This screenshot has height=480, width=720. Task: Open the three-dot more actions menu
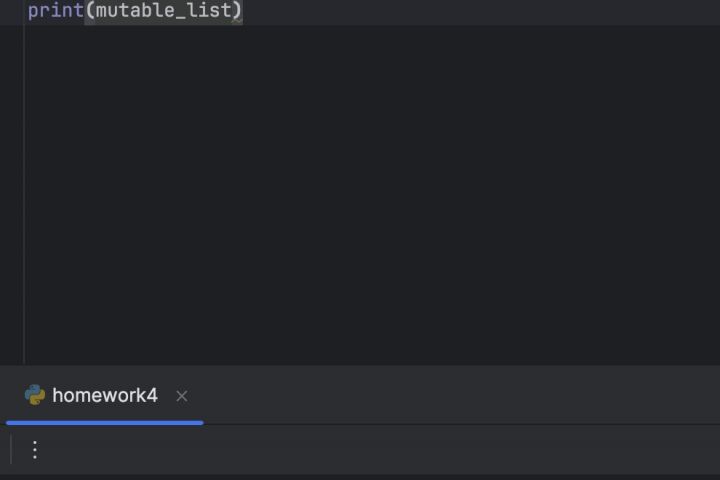35,450
